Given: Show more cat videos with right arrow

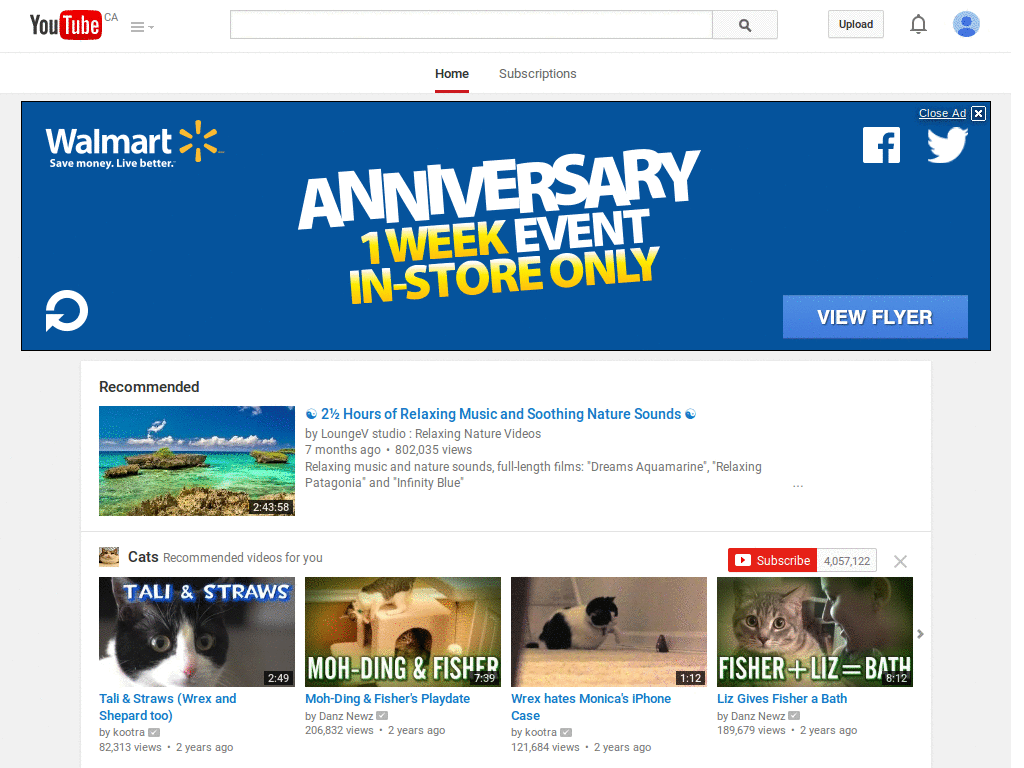Looking at the screenshot, I should tap(920, 633).
